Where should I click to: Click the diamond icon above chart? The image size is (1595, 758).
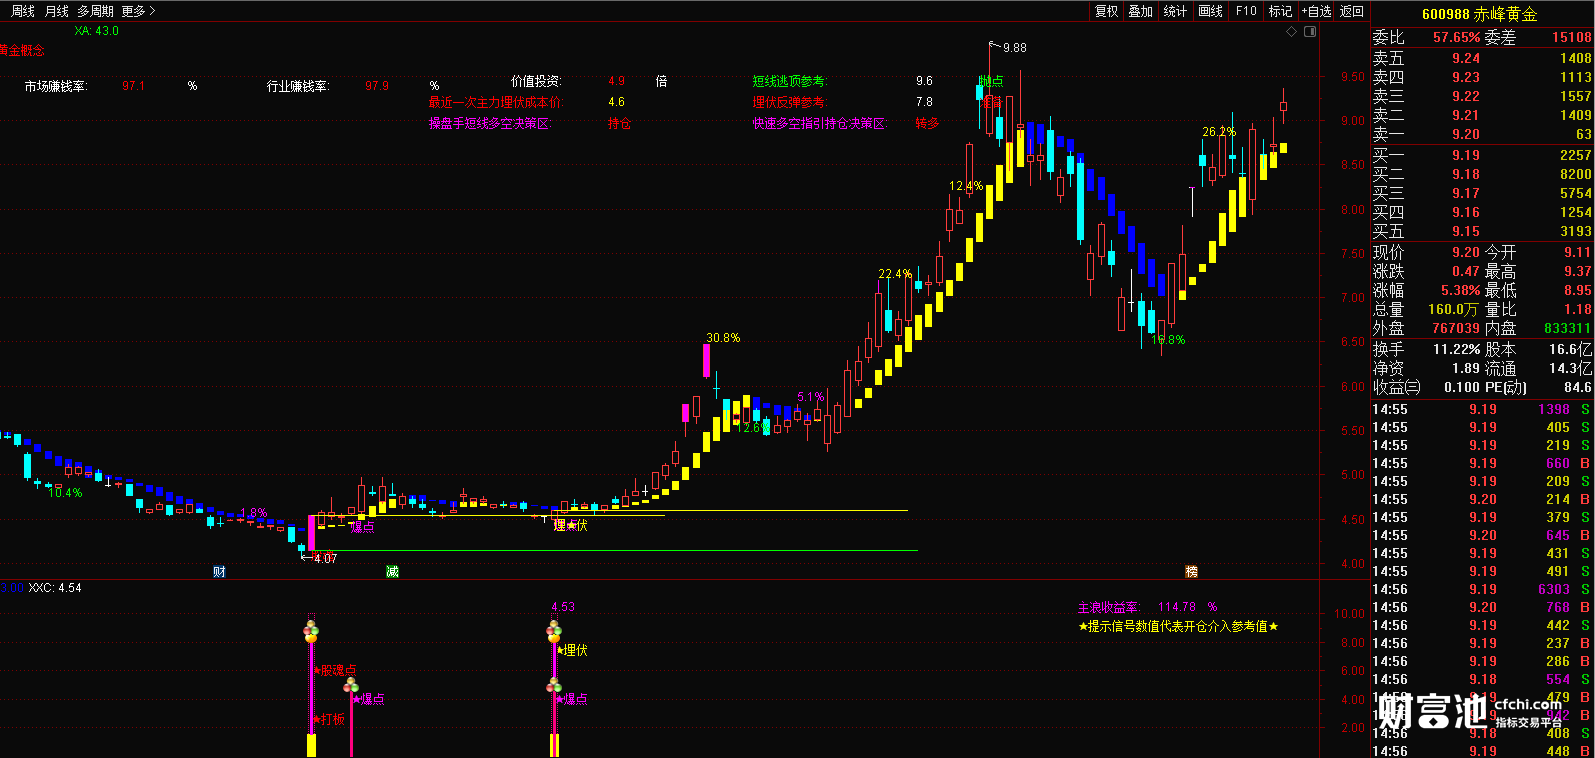(x=1292, y=32)
